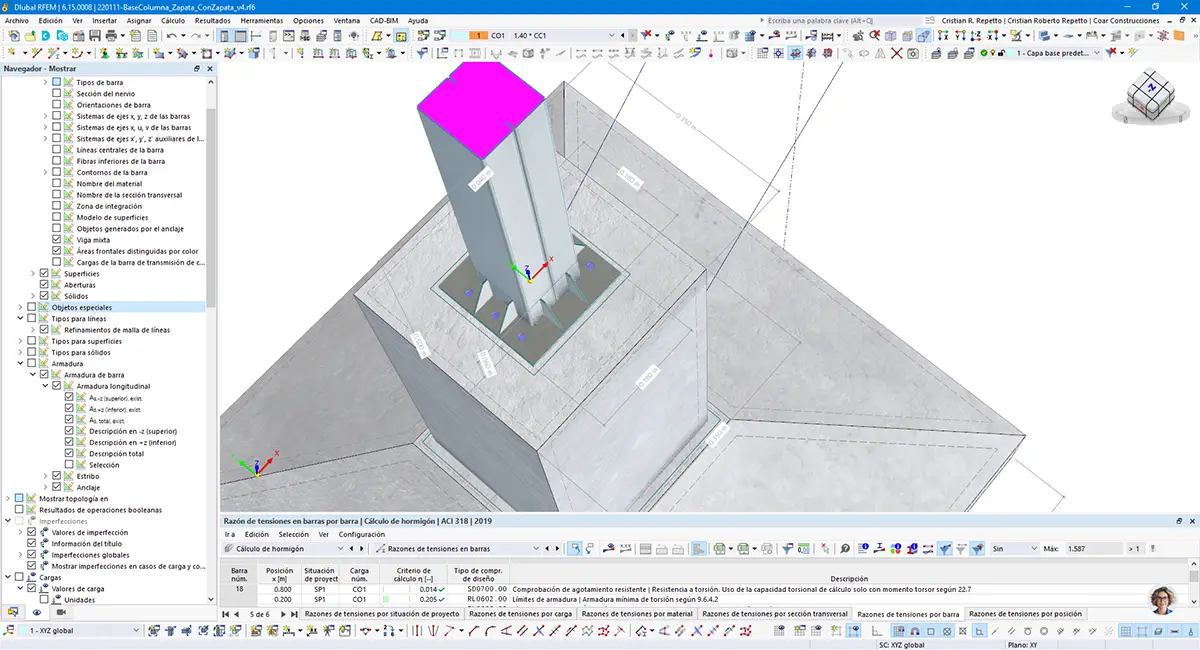Expand the Anclaje tree node
The image size is (1200, 650).
[45, 488]
